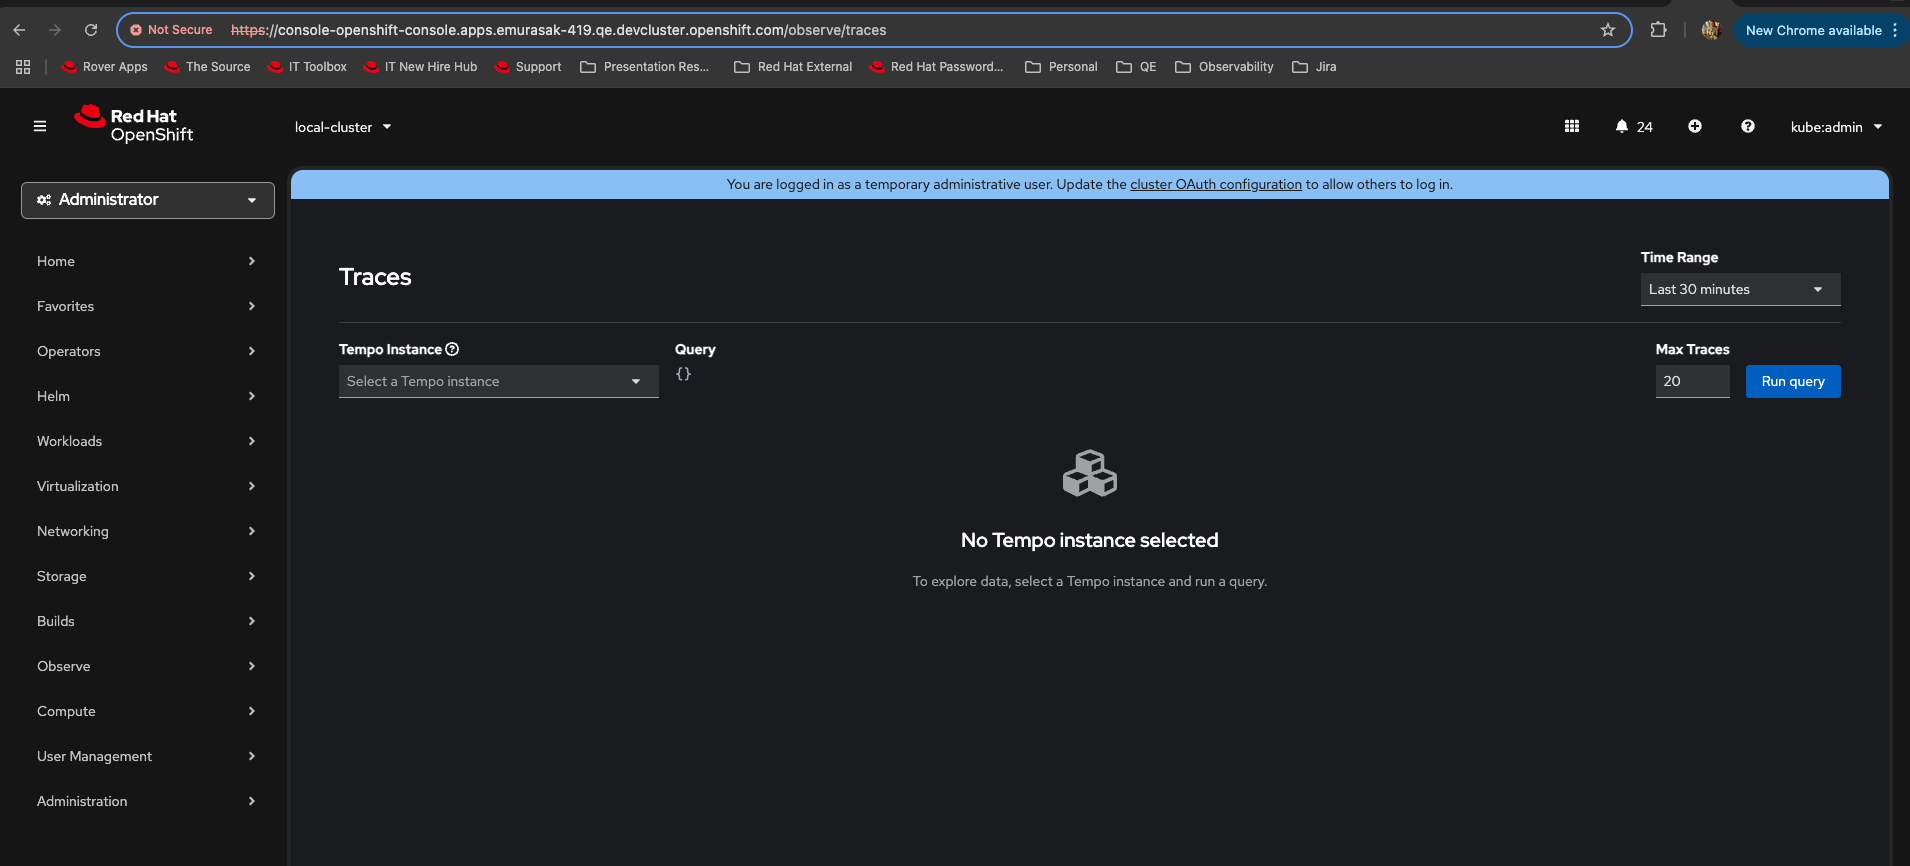1910x866 pixels.
Task: Open the Chrome apps grid shortcut
Action: [23, 67]
